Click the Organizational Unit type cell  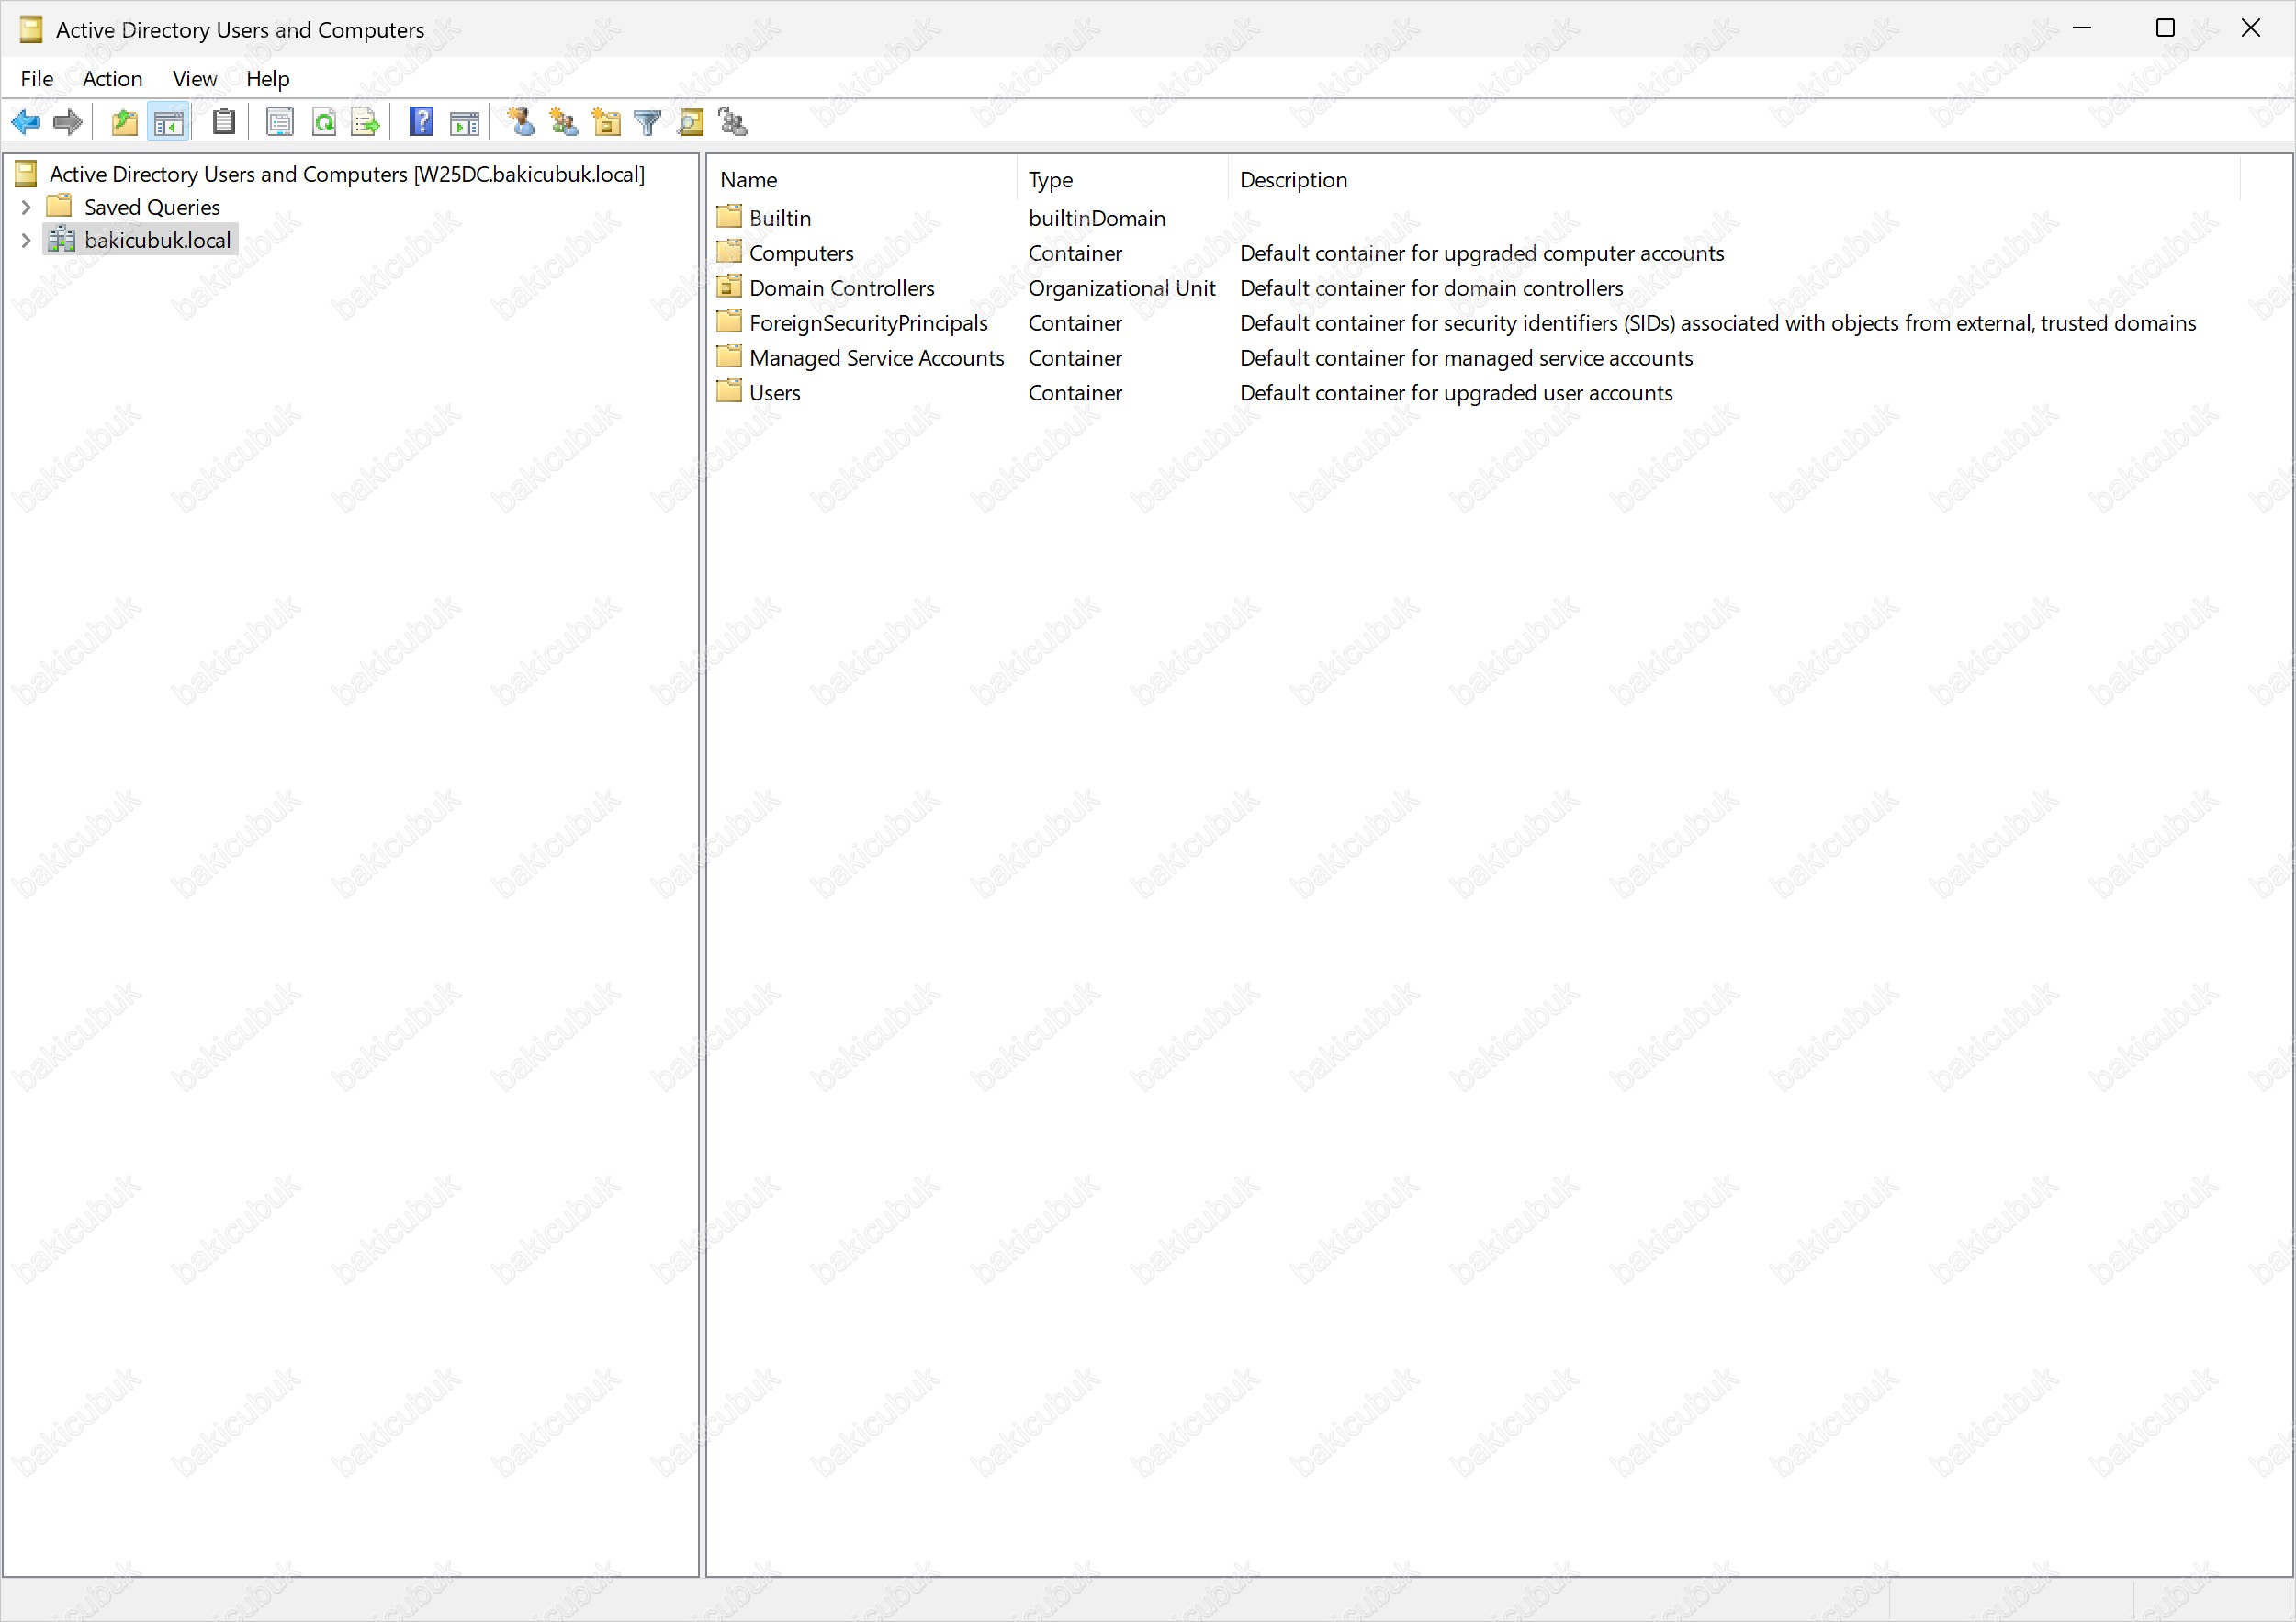click(1122, 288)
